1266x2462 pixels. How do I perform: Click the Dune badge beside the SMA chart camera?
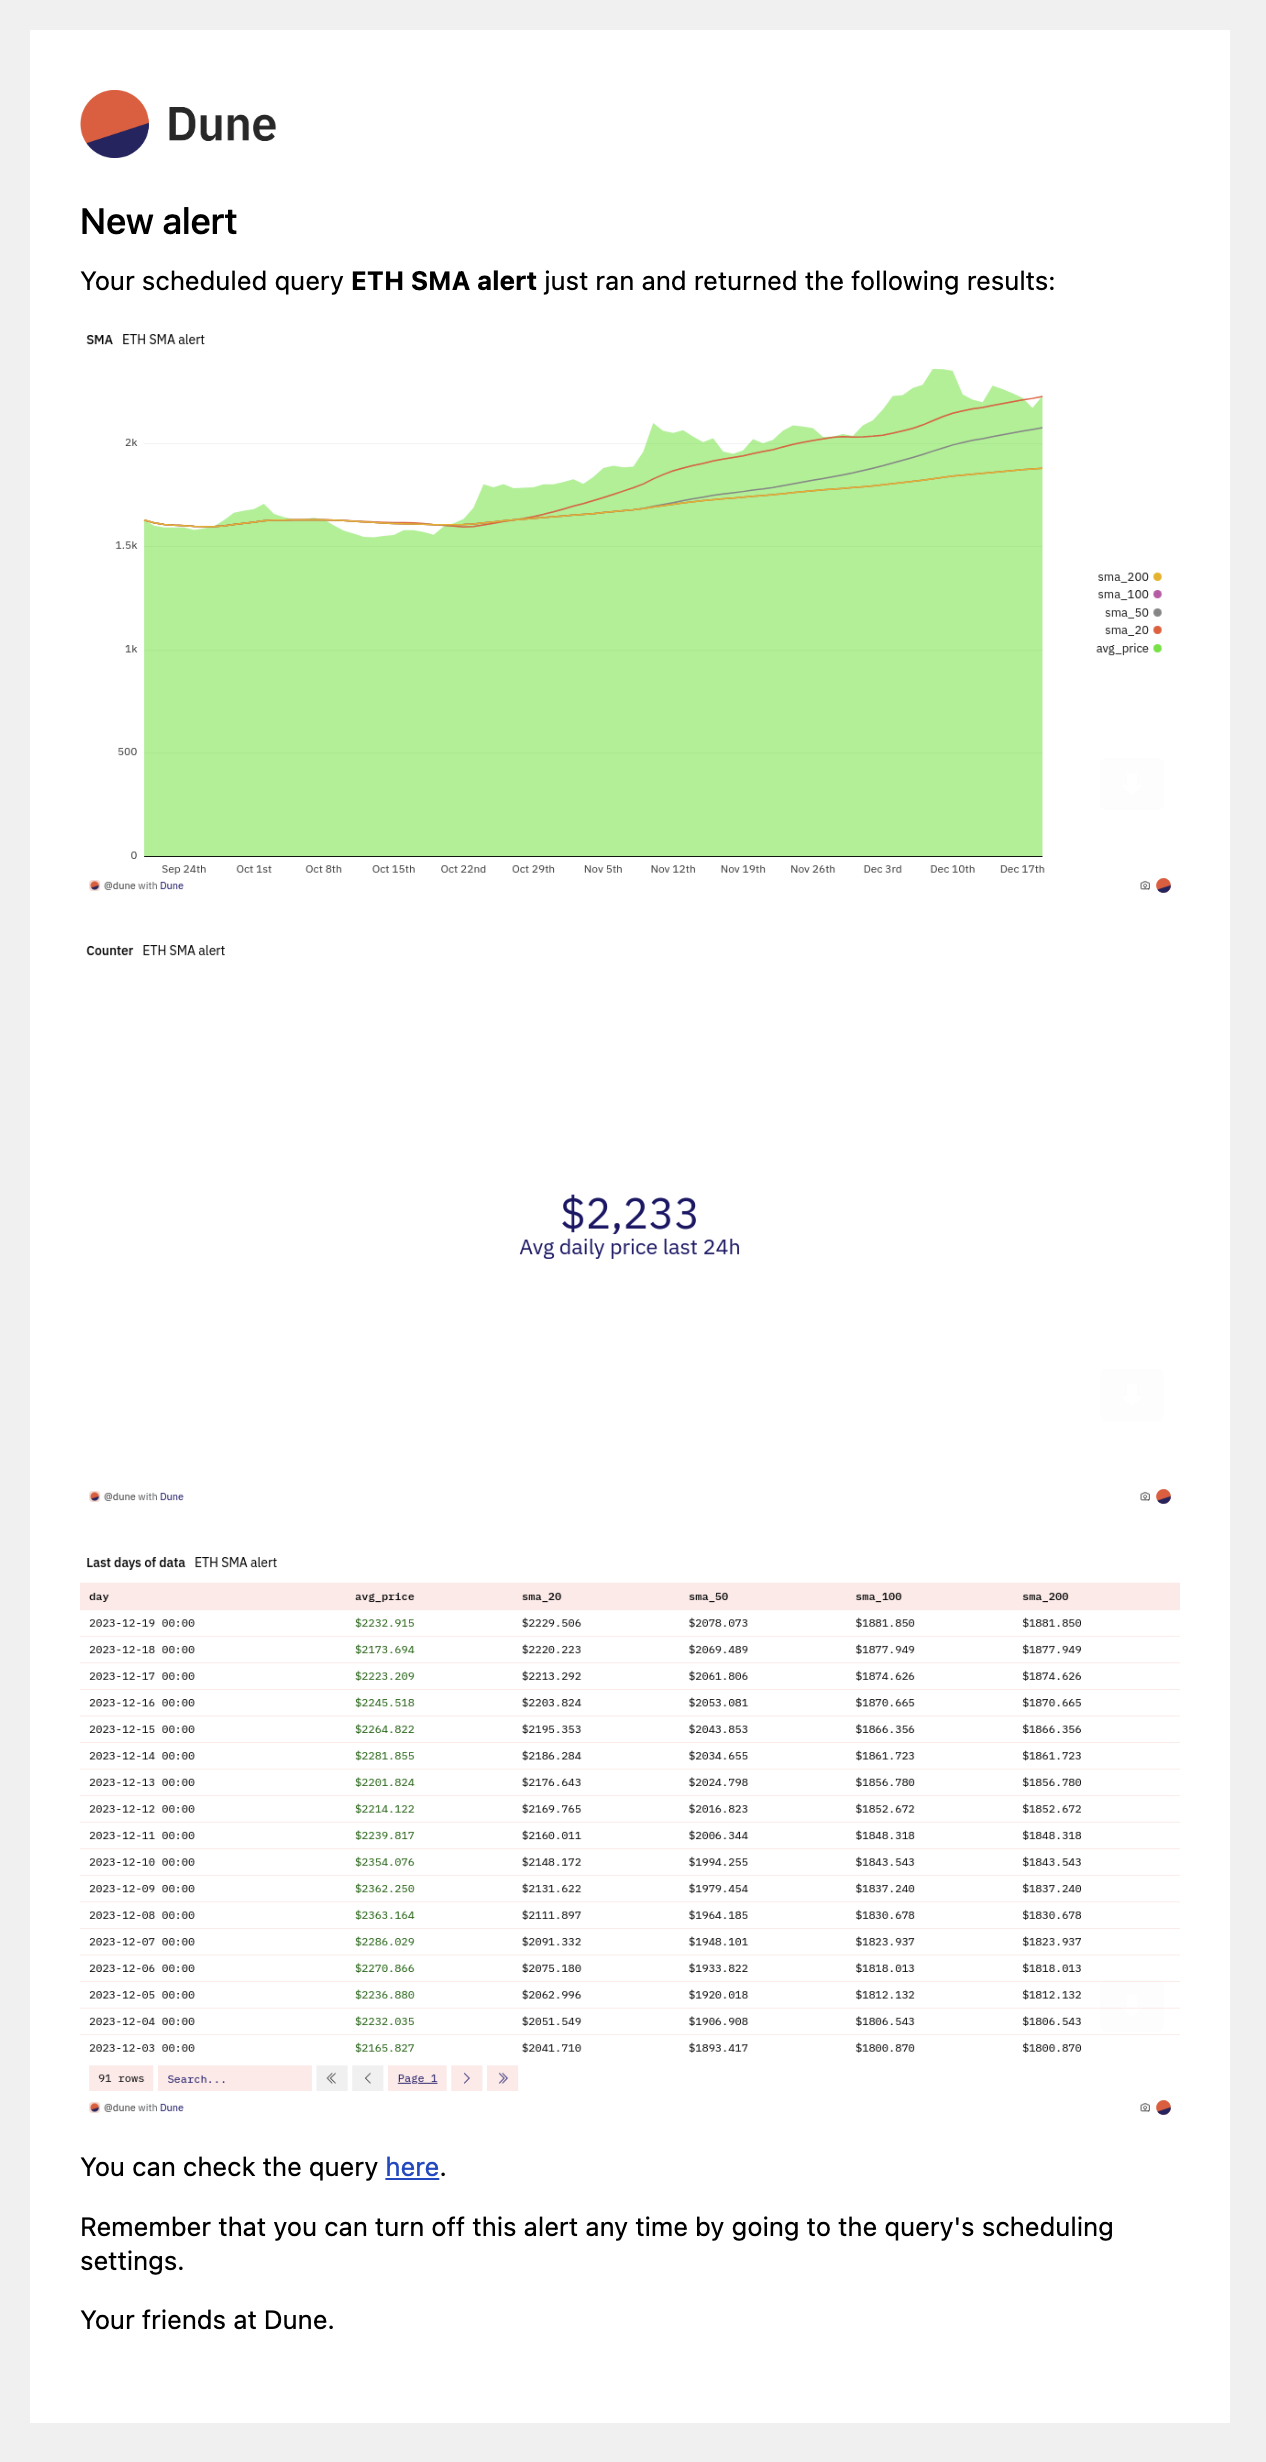click(1164, 886)
